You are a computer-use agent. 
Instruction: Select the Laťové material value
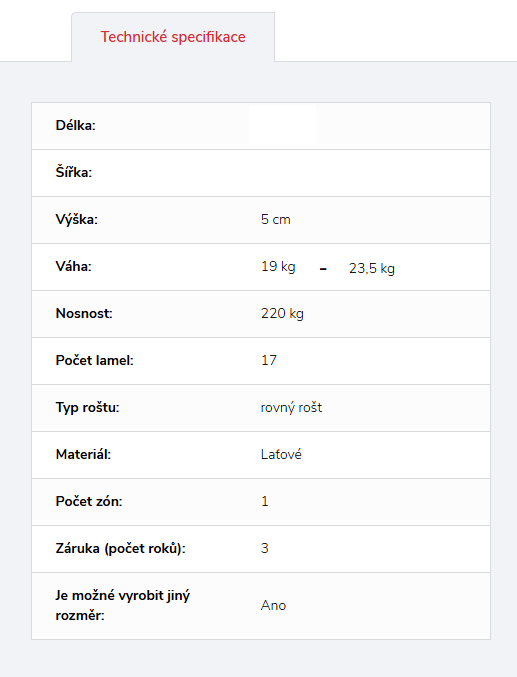pyautogui.click(x=281, y=455)
